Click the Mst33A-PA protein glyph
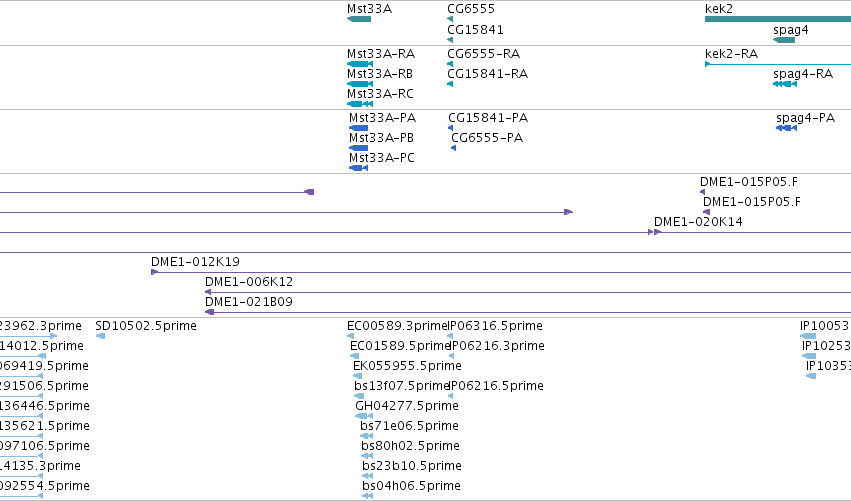The height and width of the screenshot is (501, 851). click(x=358, y=128)
